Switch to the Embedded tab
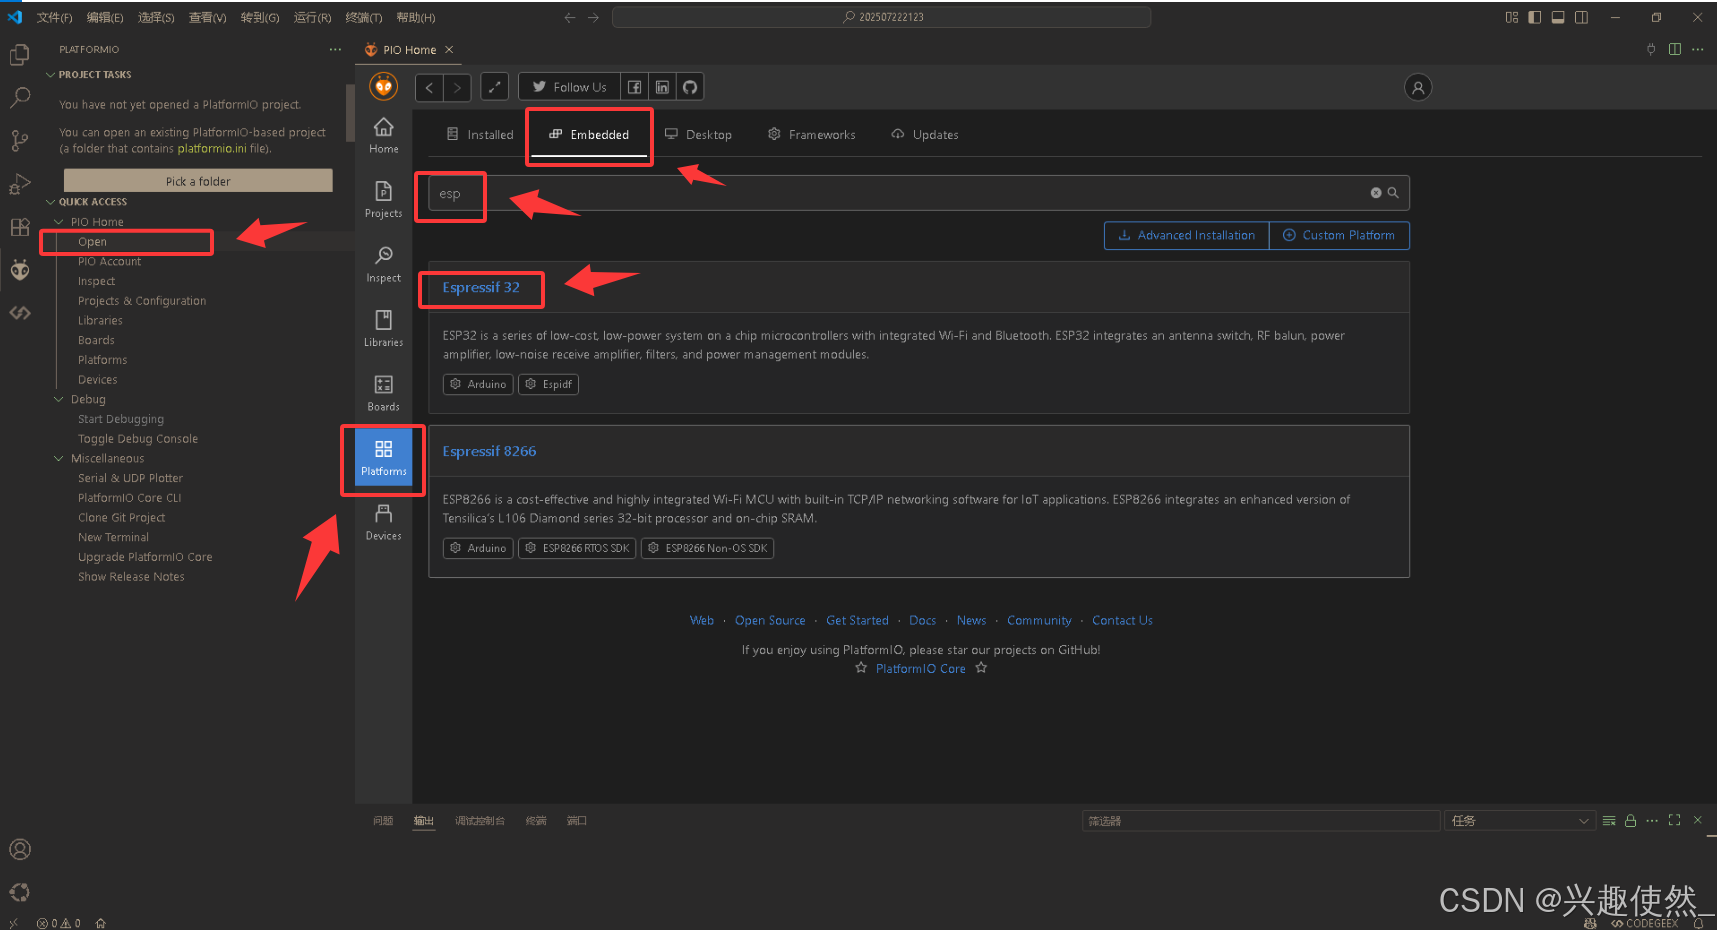 pyautogui.click(x=590, y=135)
